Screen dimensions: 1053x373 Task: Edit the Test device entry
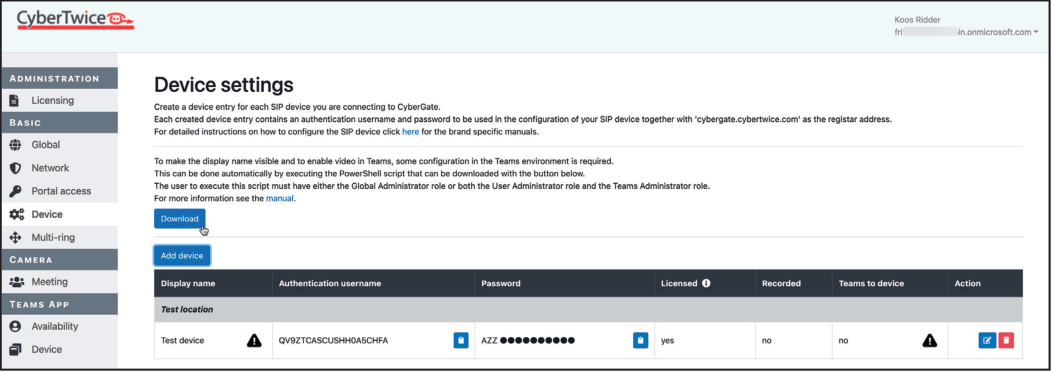(987, 341)
